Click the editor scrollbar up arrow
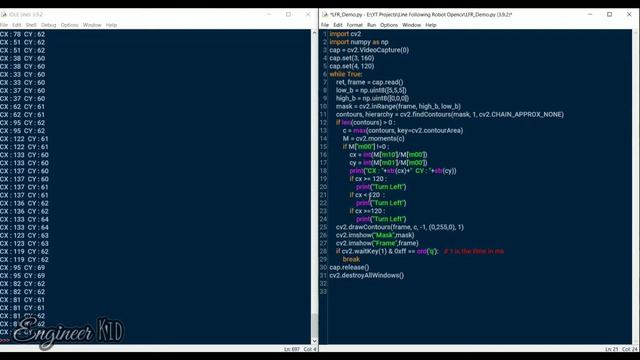The height and width of the screenshot is (360, 640). 636,33
